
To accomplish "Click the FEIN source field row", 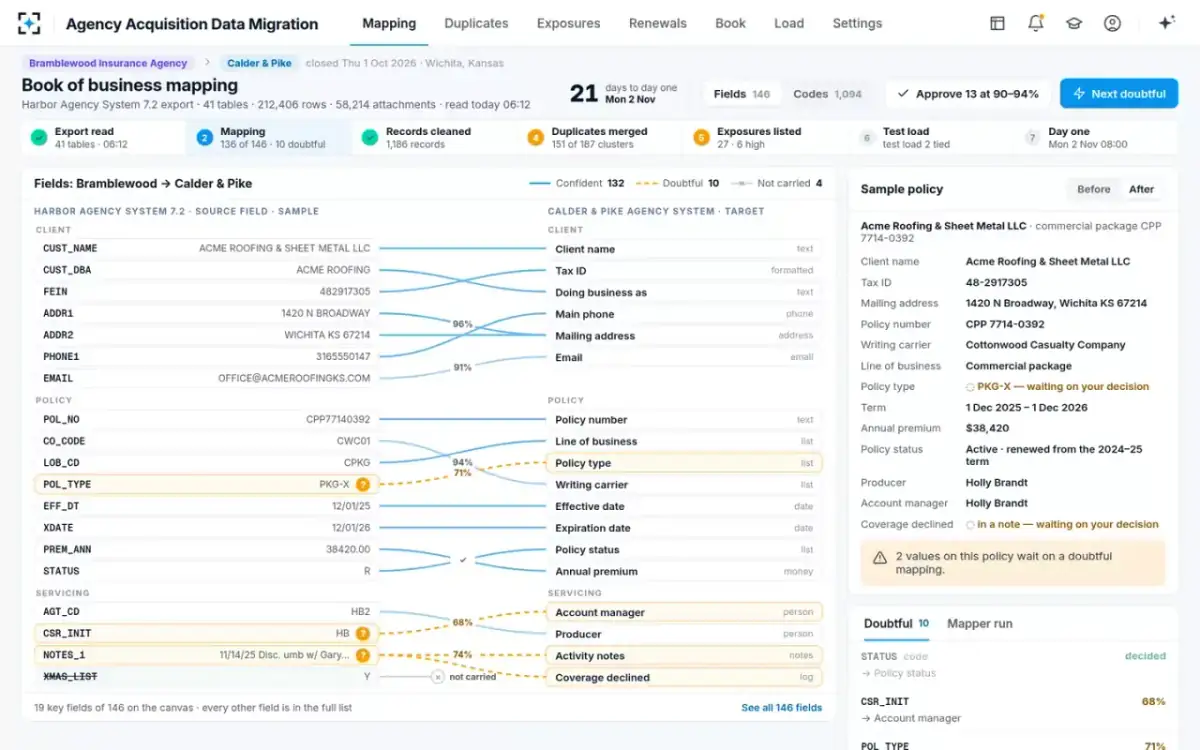I will tap(206, 291).
